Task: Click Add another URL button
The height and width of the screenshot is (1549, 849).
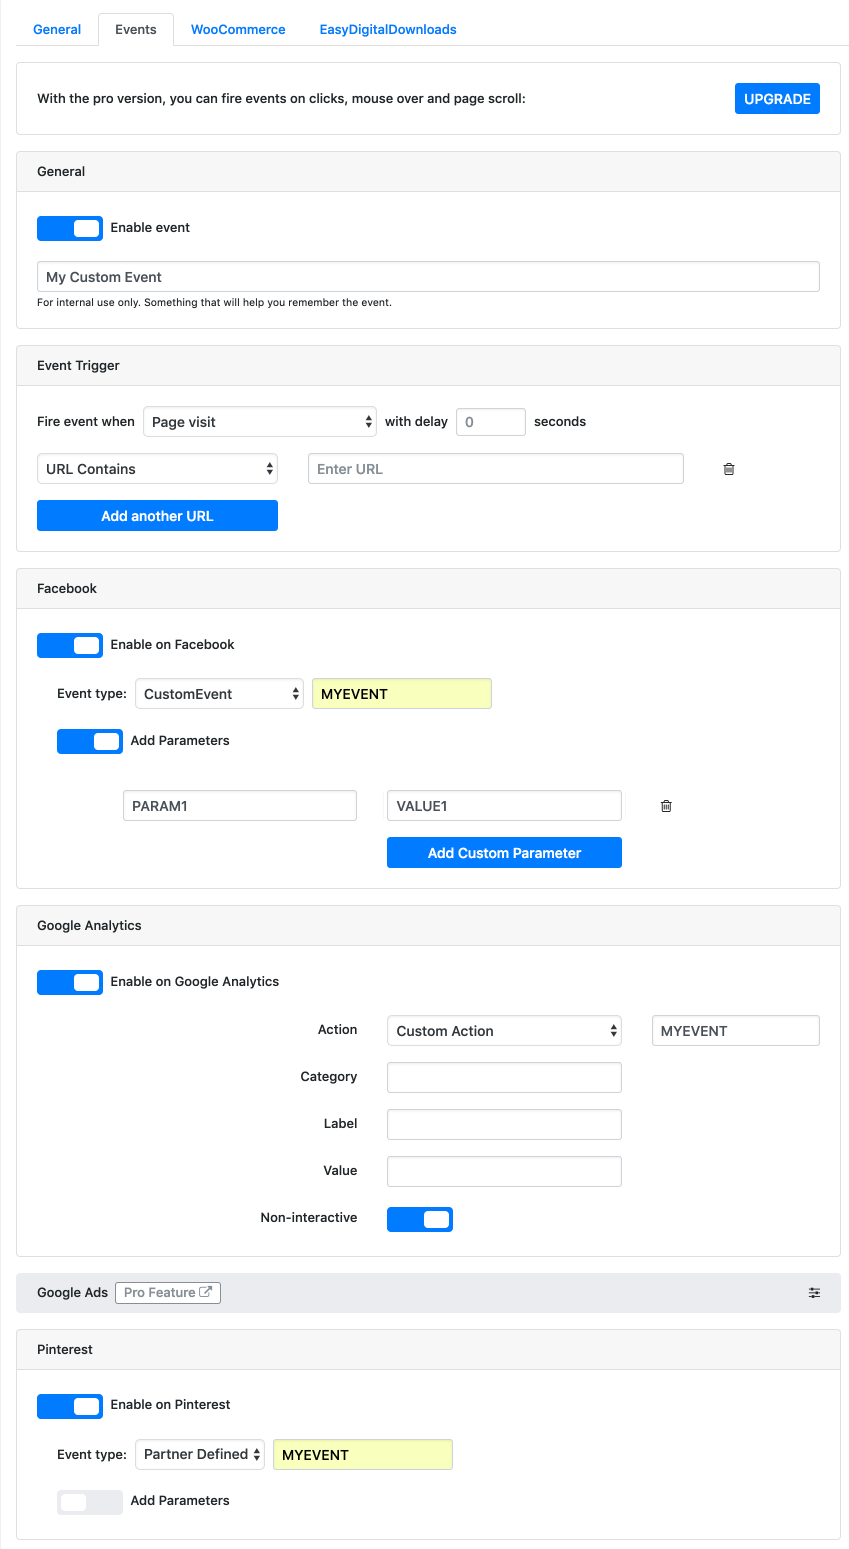Action: coord(157,516)
